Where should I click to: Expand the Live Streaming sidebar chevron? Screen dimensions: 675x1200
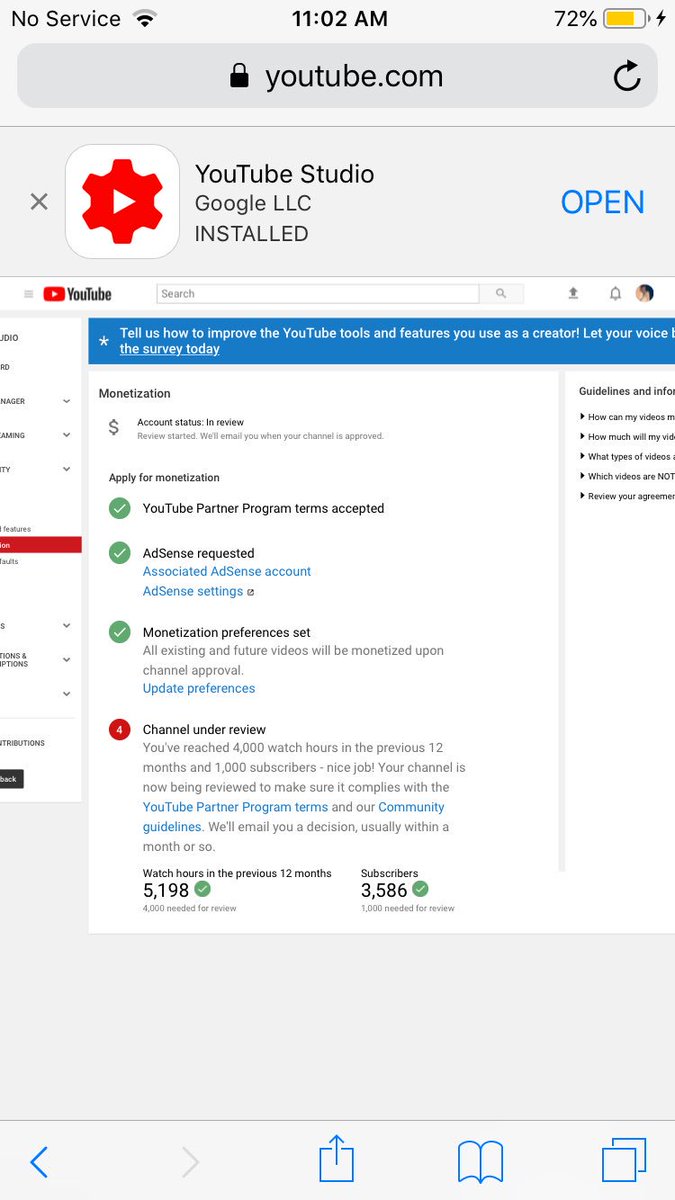pyautogui.click(x=66, y=435)
